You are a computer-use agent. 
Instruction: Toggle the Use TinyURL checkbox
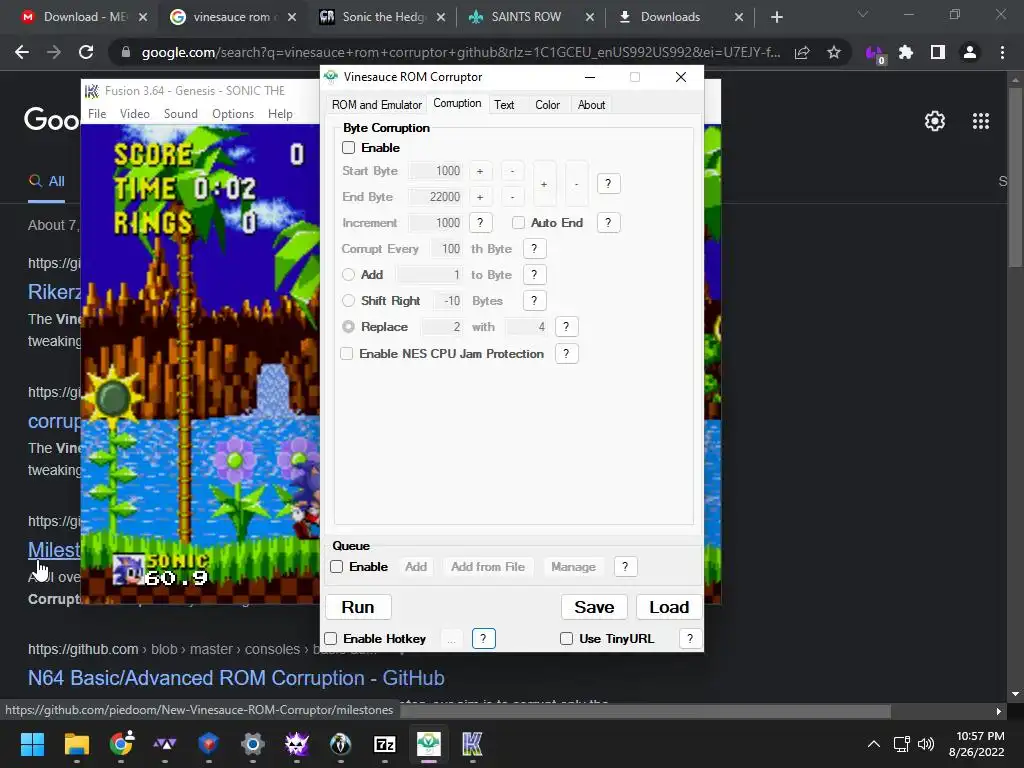click(566, 639)
